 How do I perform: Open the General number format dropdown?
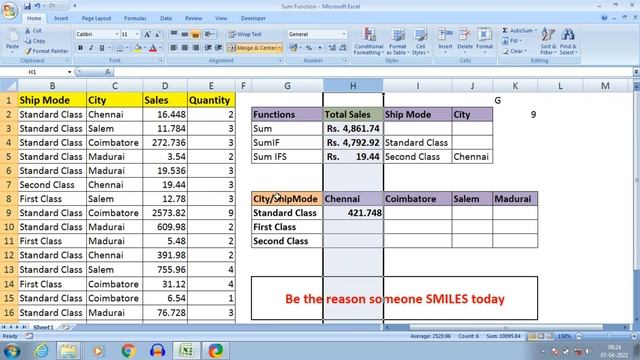pyautogui.click(x=344, y=34)
